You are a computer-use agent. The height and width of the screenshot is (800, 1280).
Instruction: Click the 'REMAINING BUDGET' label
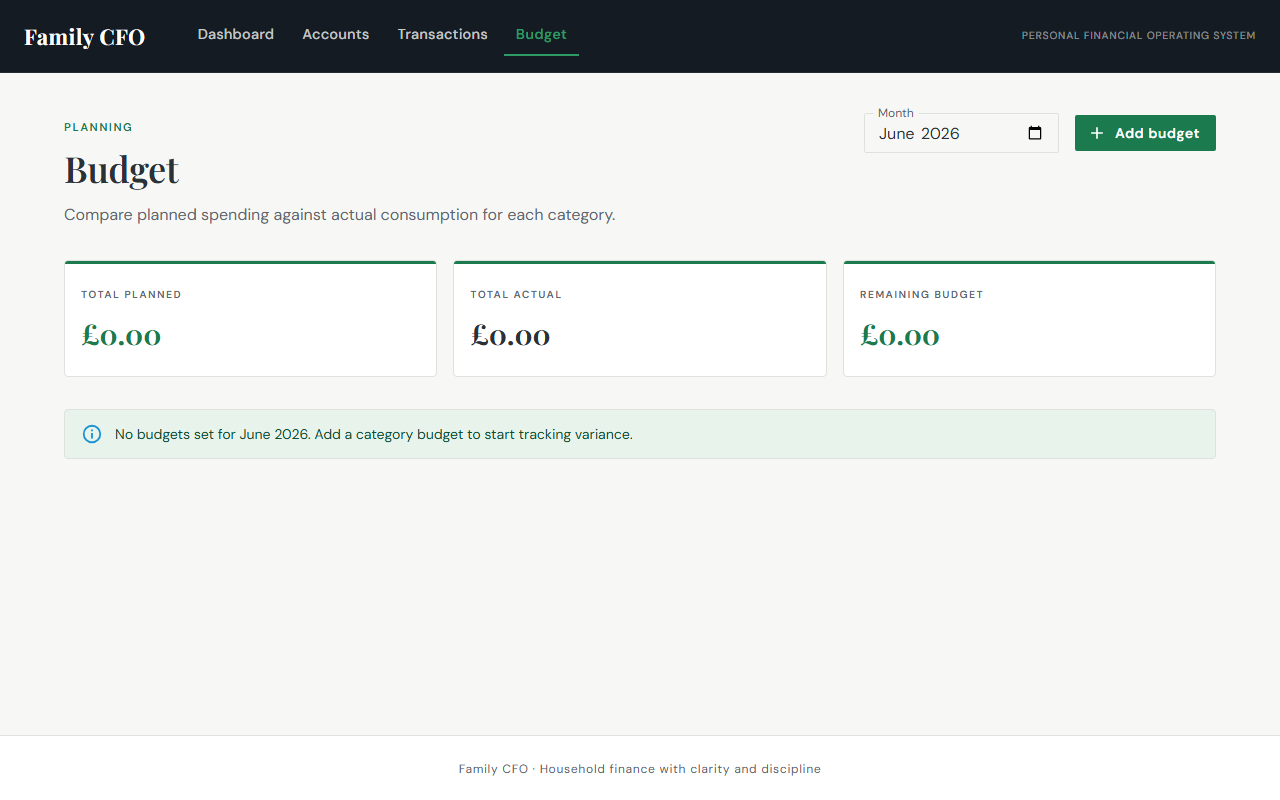pyautogui.click(x=922, y=295)
